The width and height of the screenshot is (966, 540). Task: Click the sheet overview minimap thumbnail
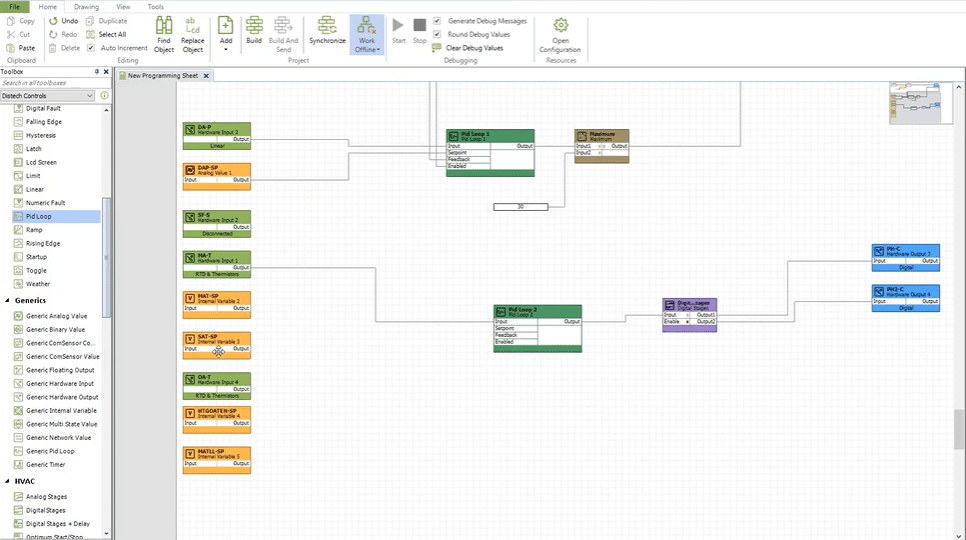coord(916,103)
